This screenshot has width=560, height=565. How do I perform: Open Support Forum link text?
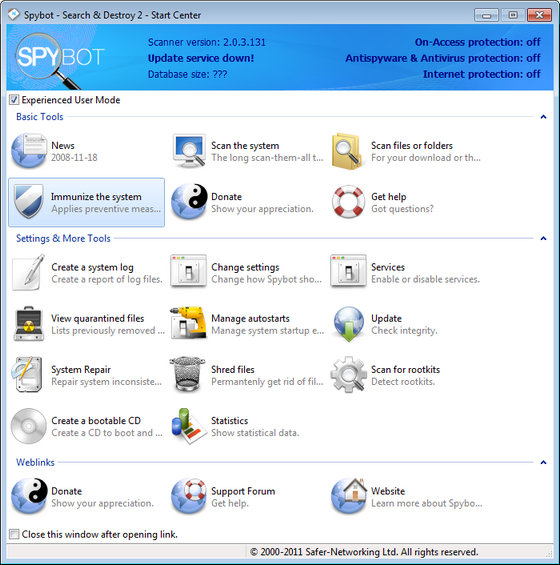(243, 491)
